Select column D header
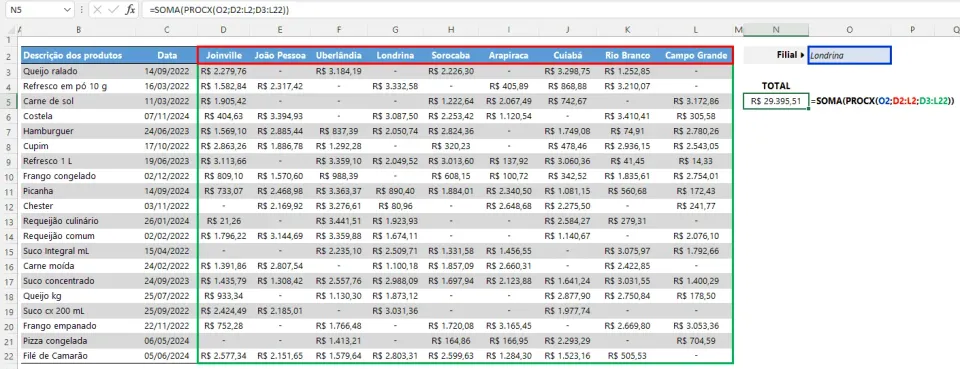The image size is (960, 369). click(x=223, y=29)
